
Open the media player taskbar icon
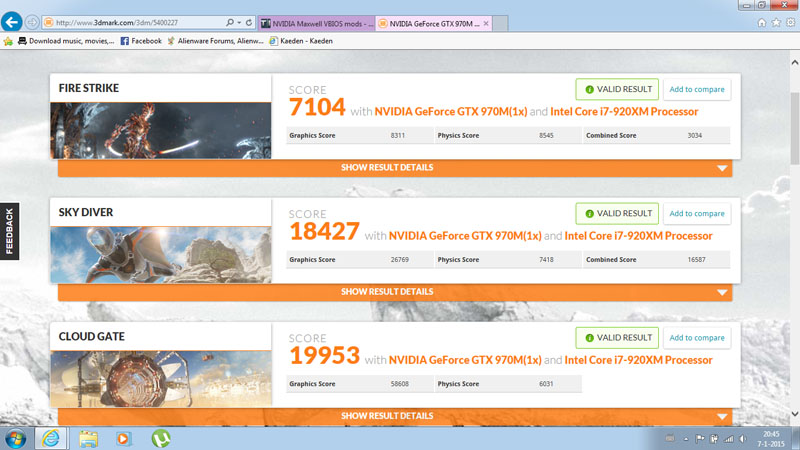pos(123,439)
